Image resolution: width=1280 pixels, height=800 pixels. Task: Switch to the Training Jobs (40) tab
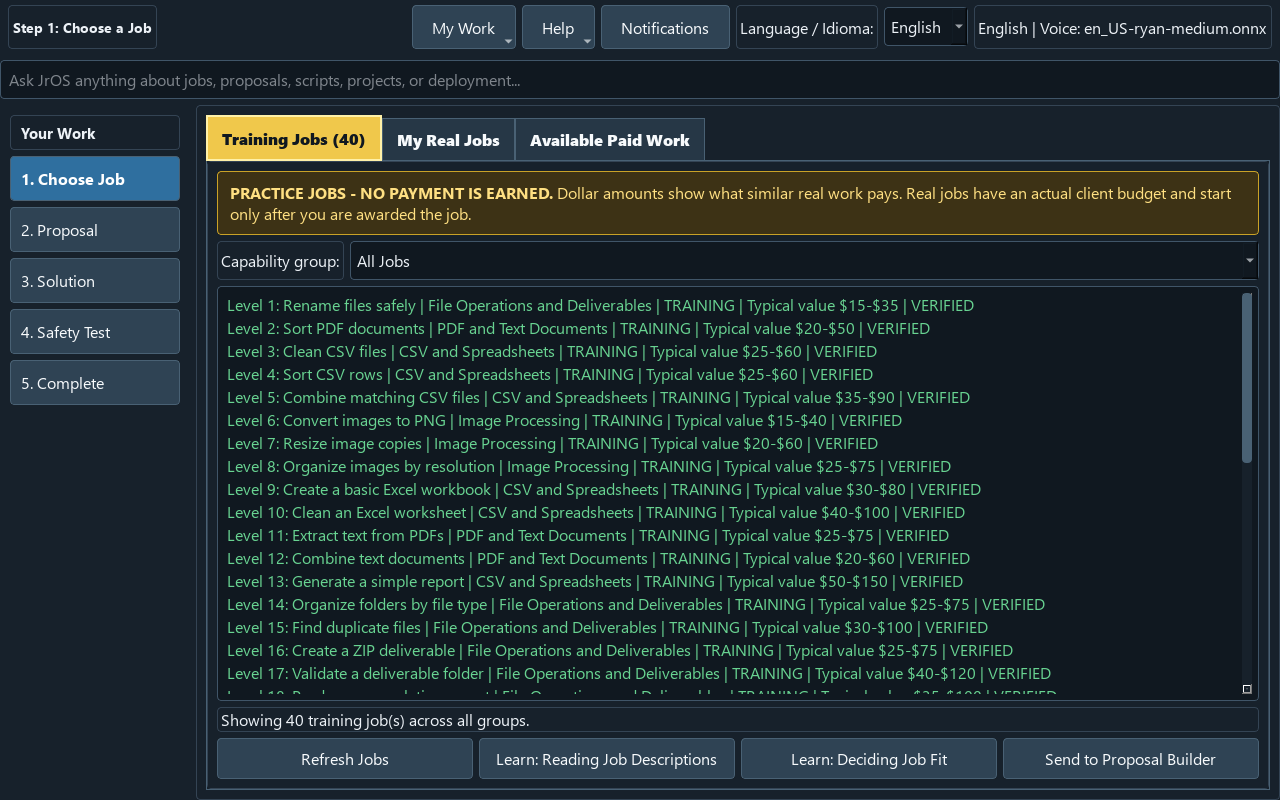[294, 140]
